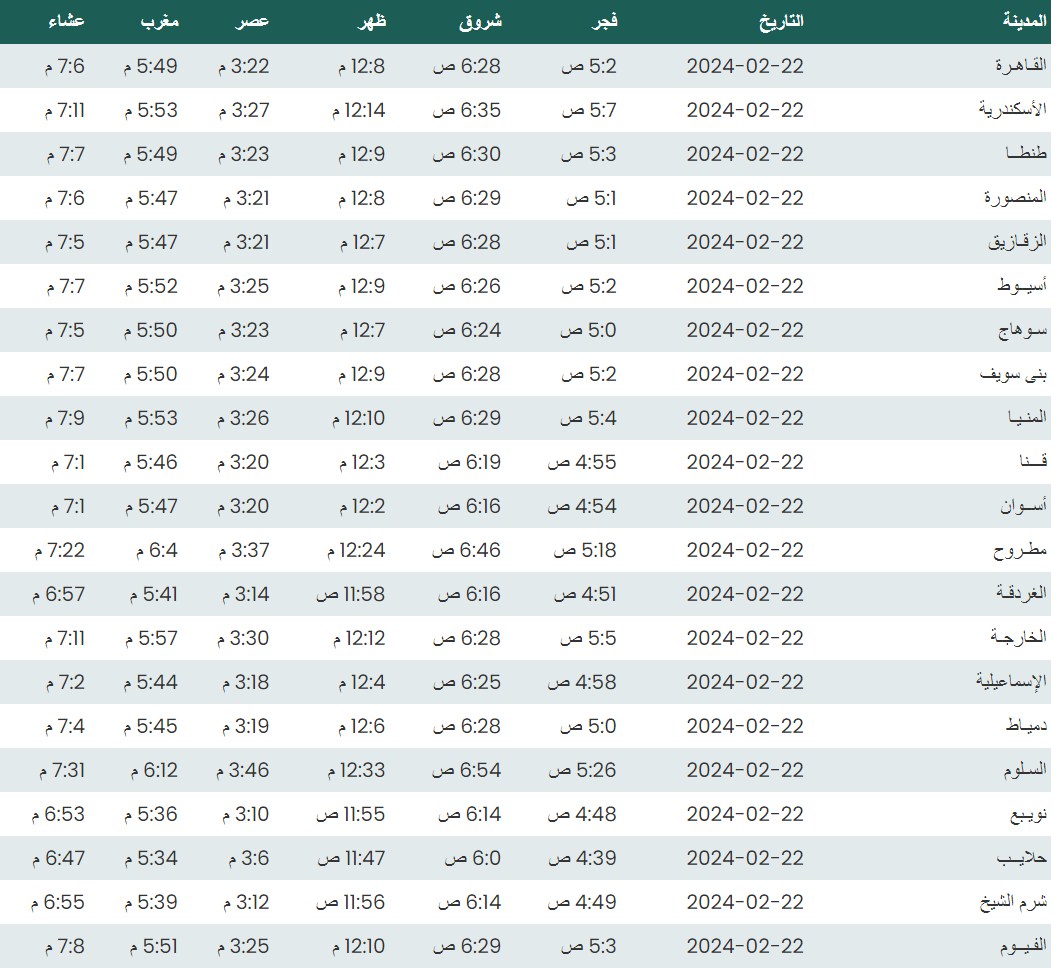
Task: Select Isha time 6:53 م for نويبع
Action: point(59,814)
